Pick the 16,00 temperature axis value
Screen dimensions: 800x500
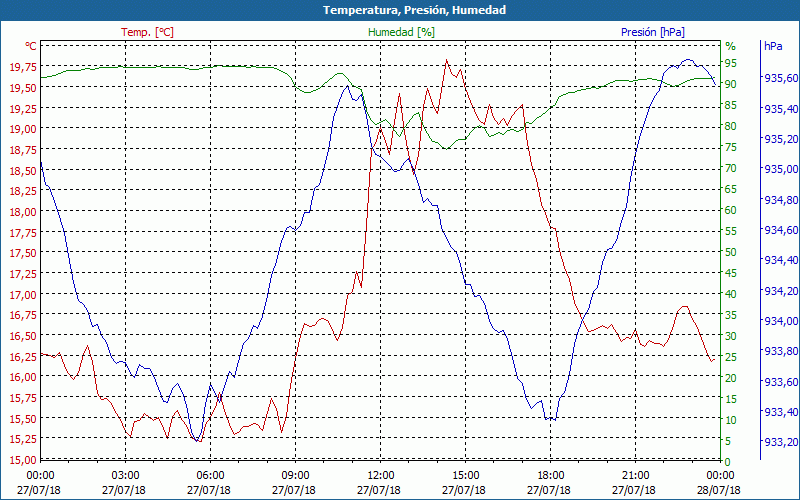click(23, 378)
